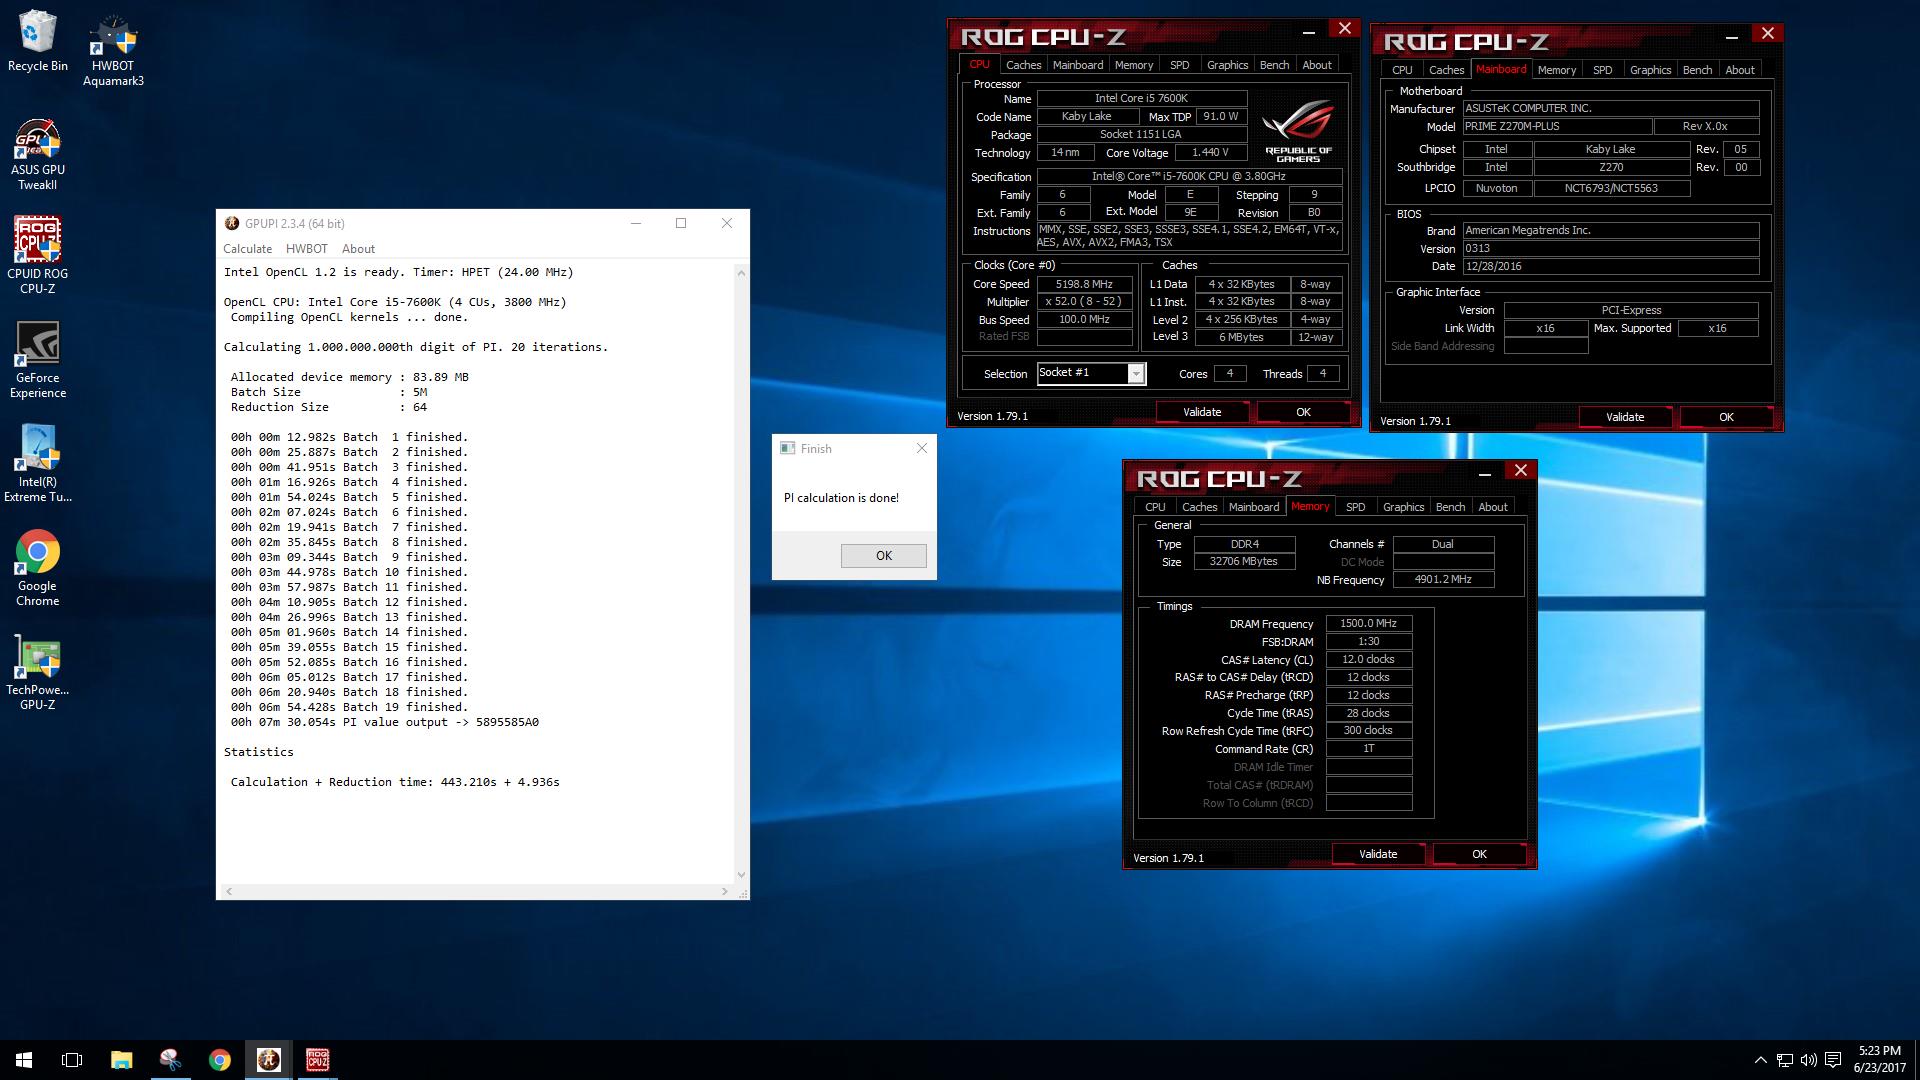This screenshot has width=1920, height=1080.
Task: Open the taskbar app beside File Explorer
Action: pyautogui.click(x=170, y=1060)
